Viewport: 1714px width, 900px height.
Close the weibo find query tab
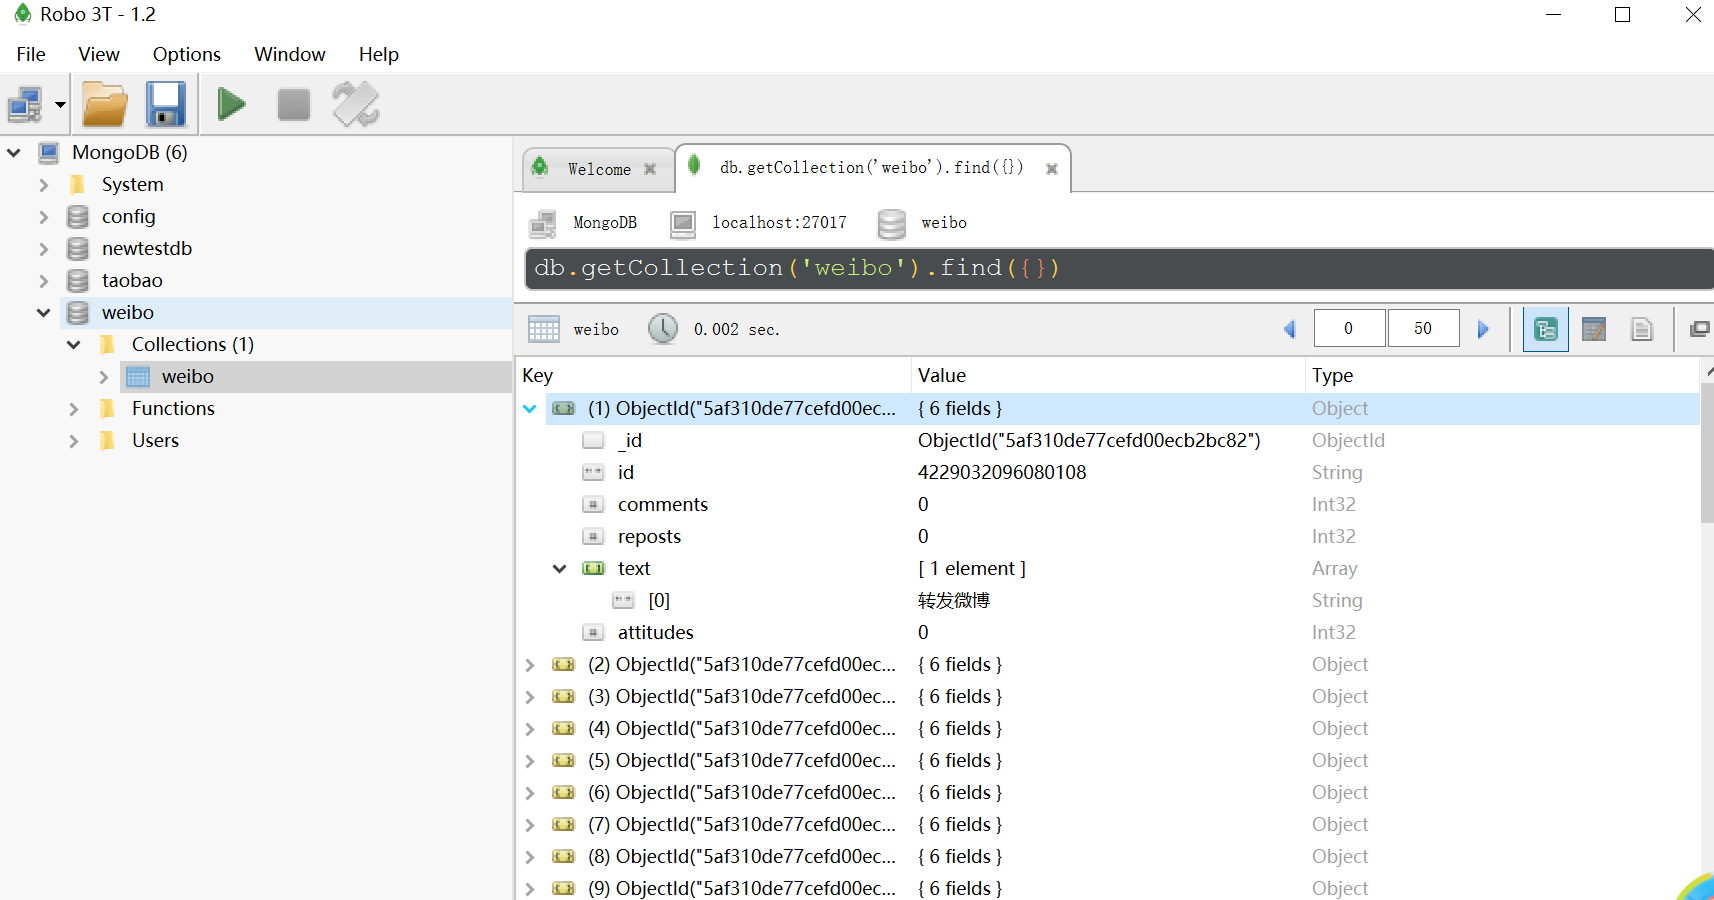tap(1052, 169)
